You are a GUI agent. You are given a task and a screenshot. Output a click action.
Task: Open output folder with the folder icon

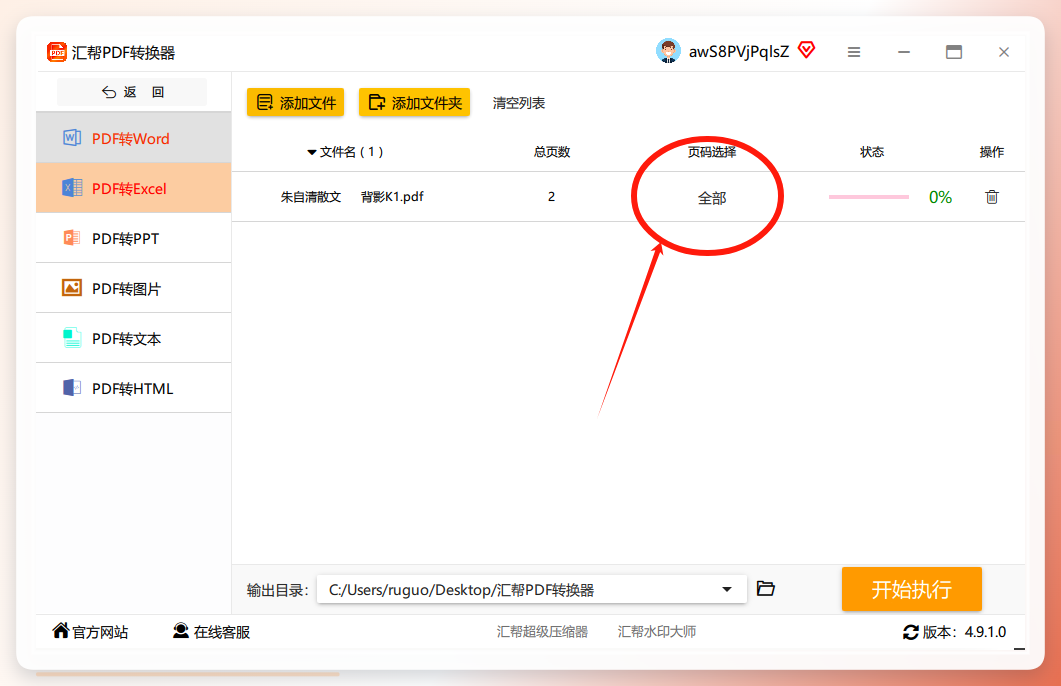pos(765,589)
